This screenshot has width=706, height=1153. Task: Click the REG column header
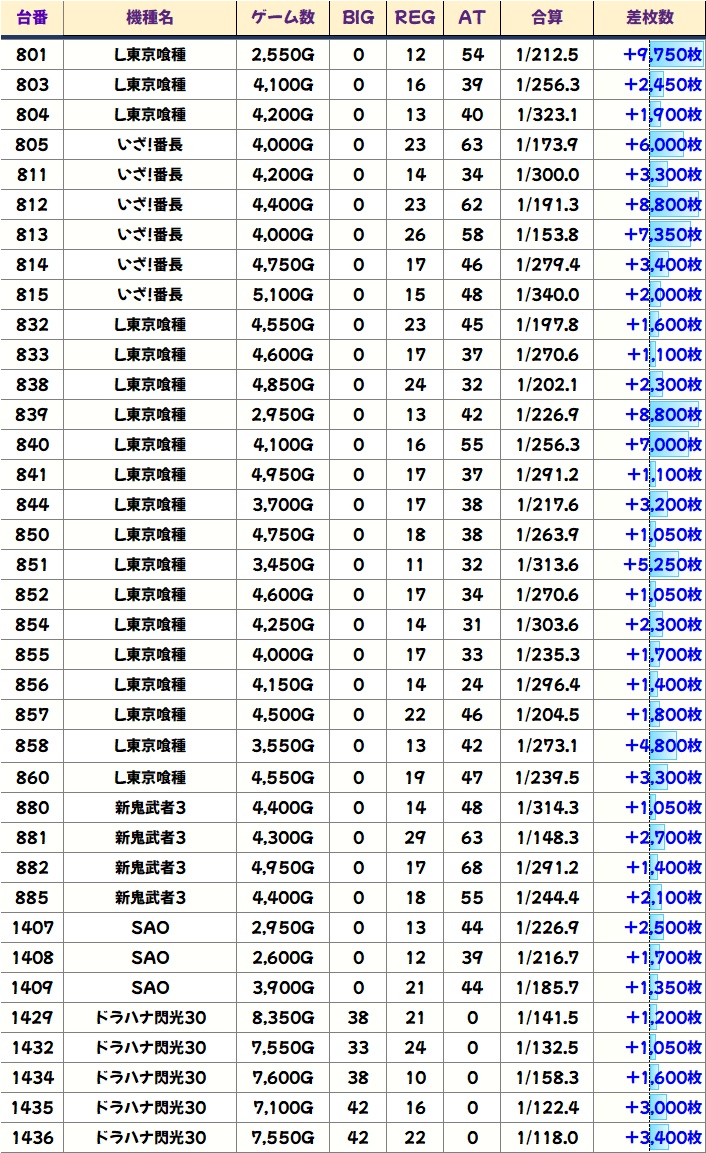415,18
